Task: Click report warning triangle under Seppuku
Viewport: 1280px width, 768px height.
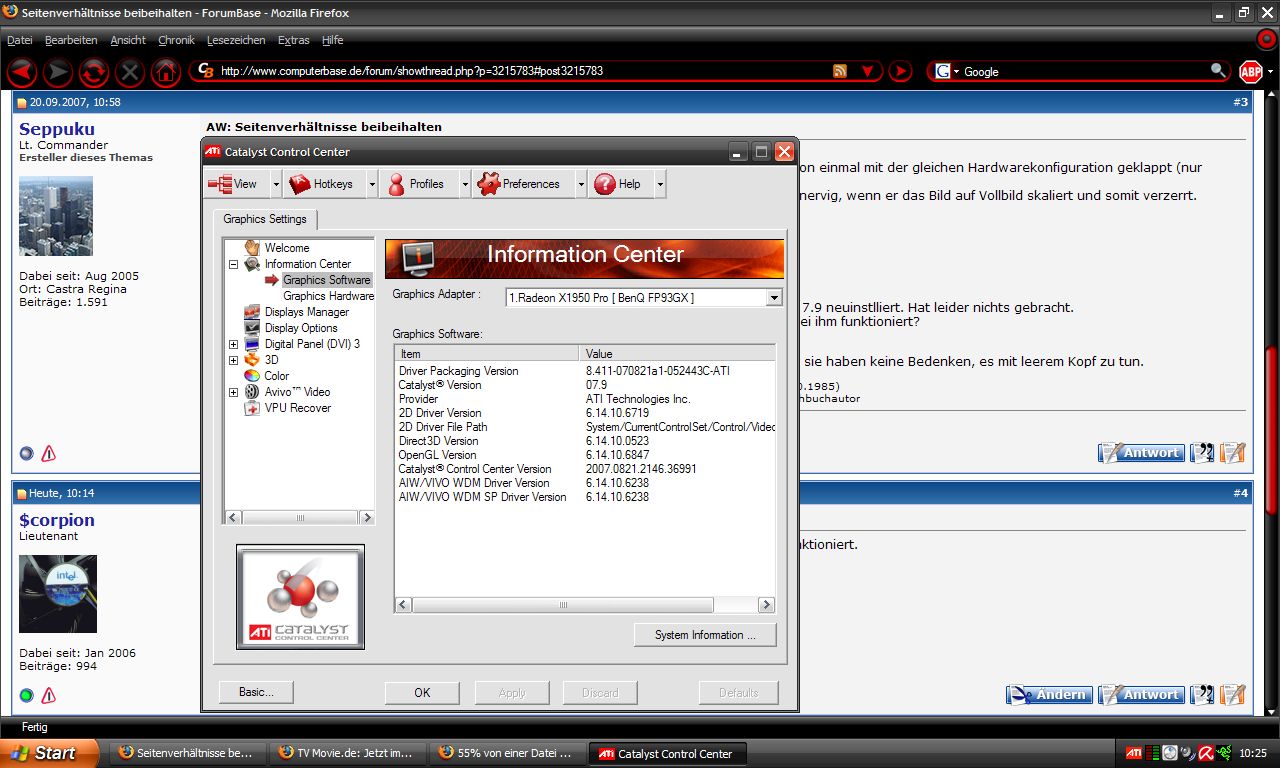Action: [48, 453]
